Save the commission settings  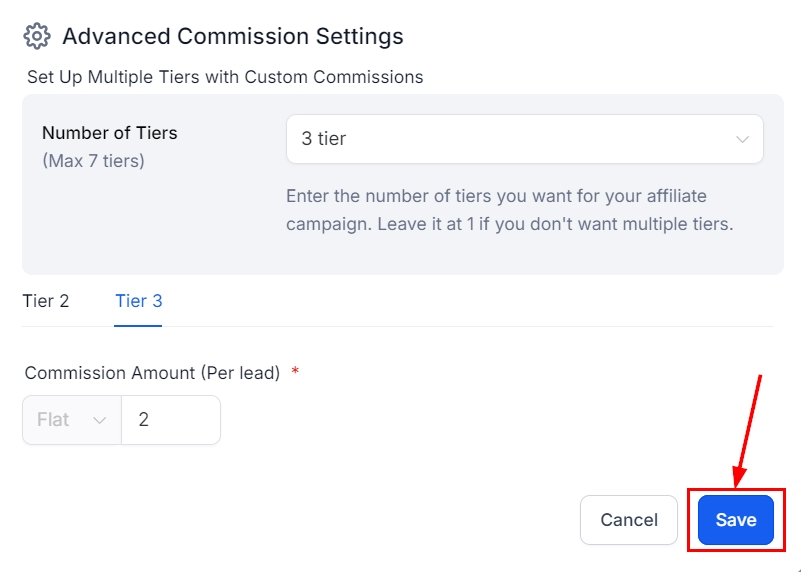point(735,520)
